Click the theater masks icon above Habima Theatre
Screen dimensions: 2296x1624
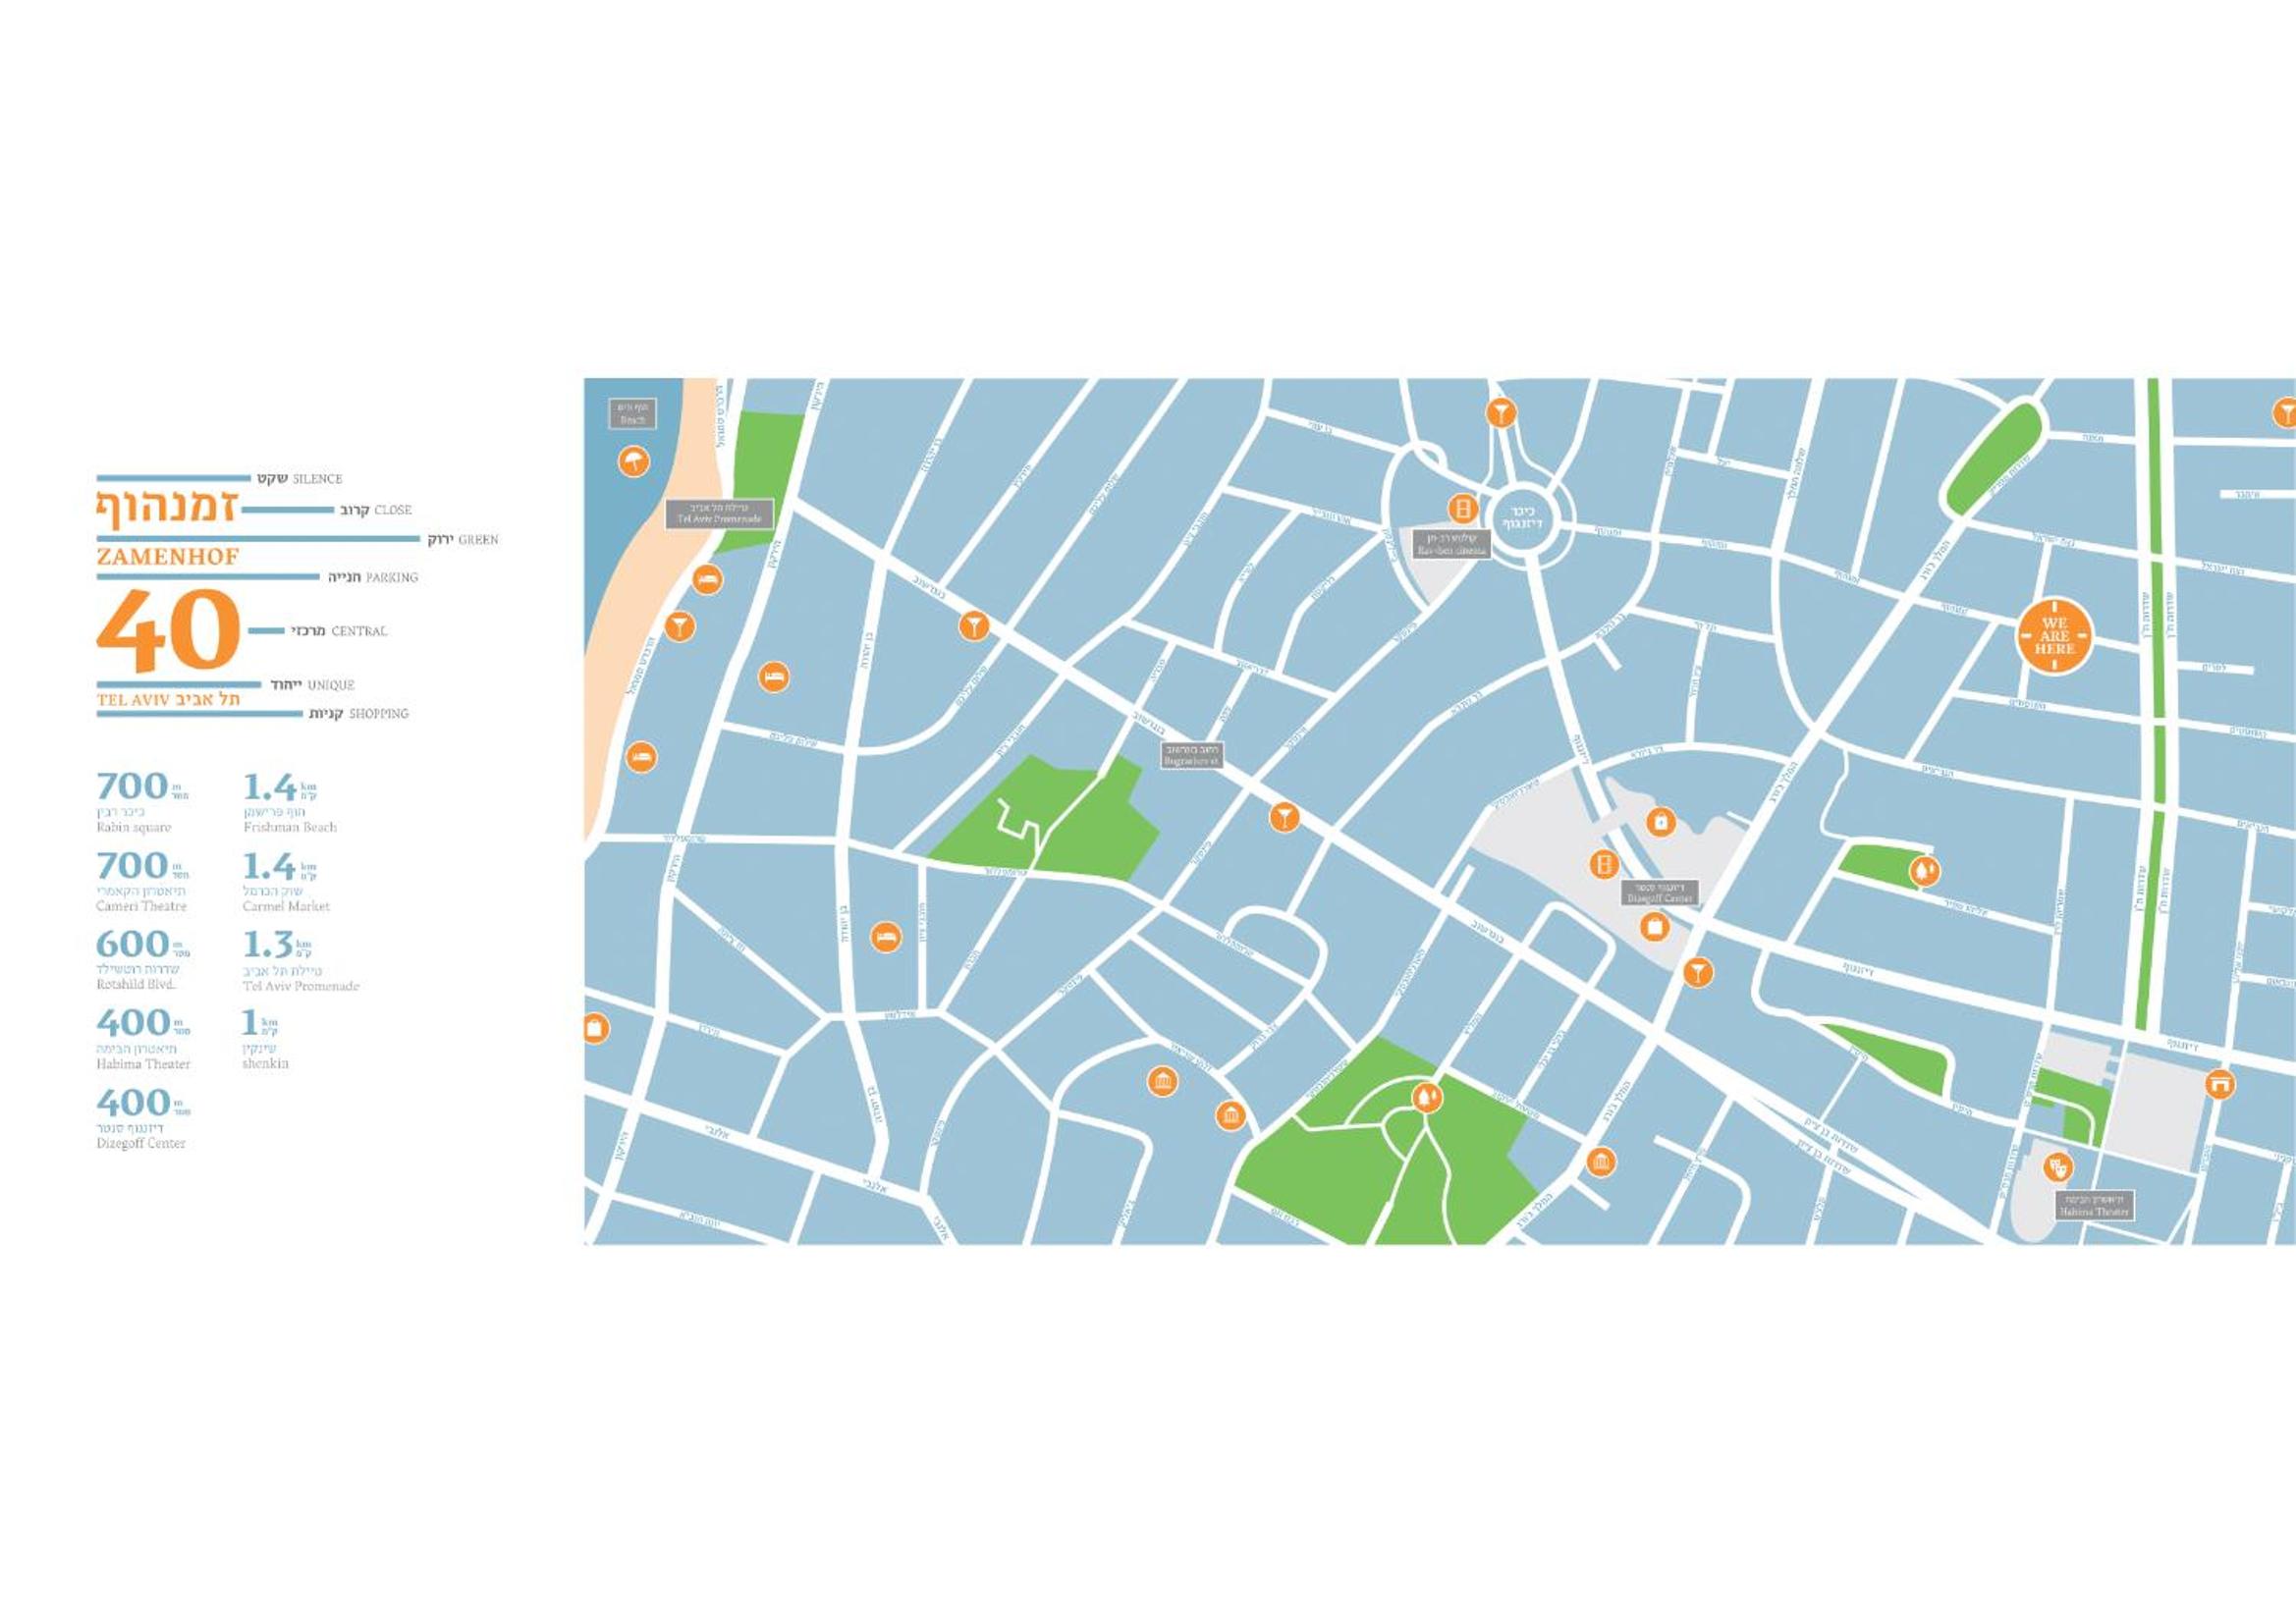(x=2057, y=1165)
